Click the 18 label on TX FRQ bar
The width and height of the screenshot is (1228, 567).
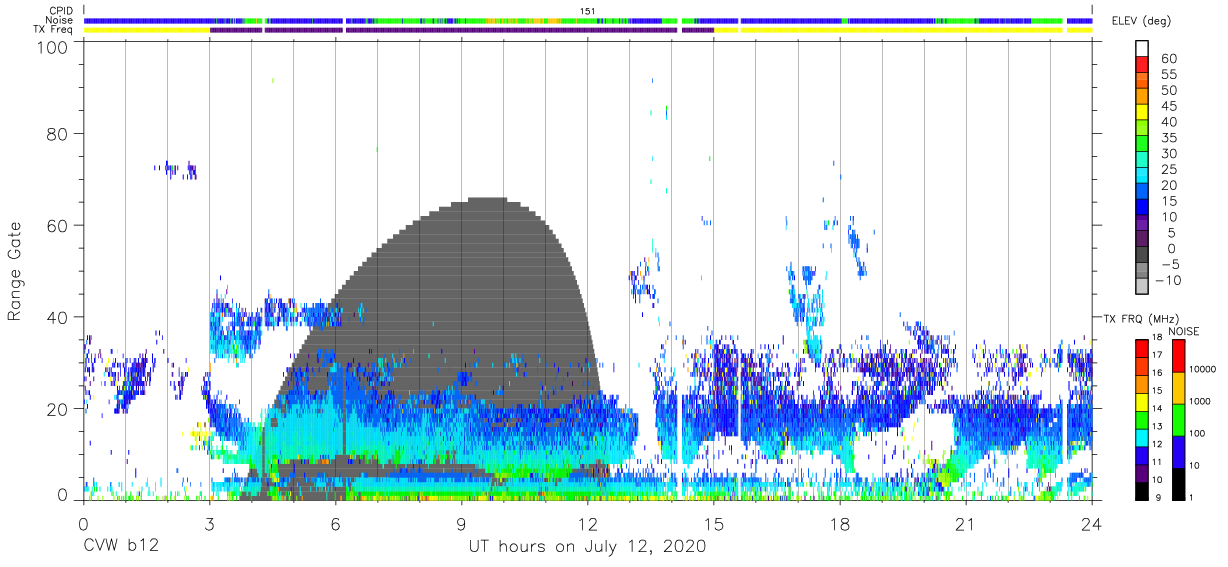1157,337
